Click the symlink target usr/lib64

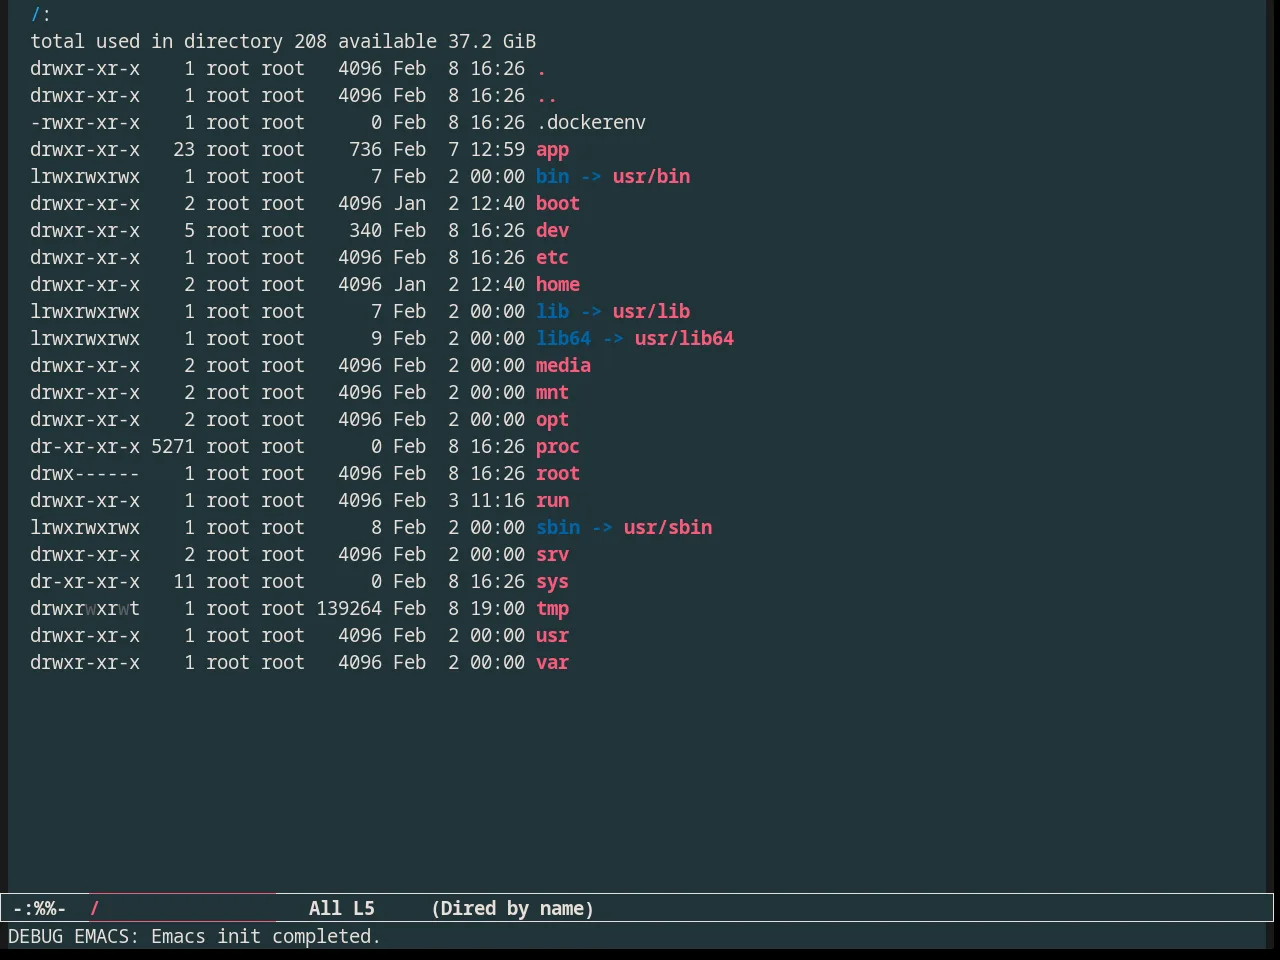[x=684, y=339]
